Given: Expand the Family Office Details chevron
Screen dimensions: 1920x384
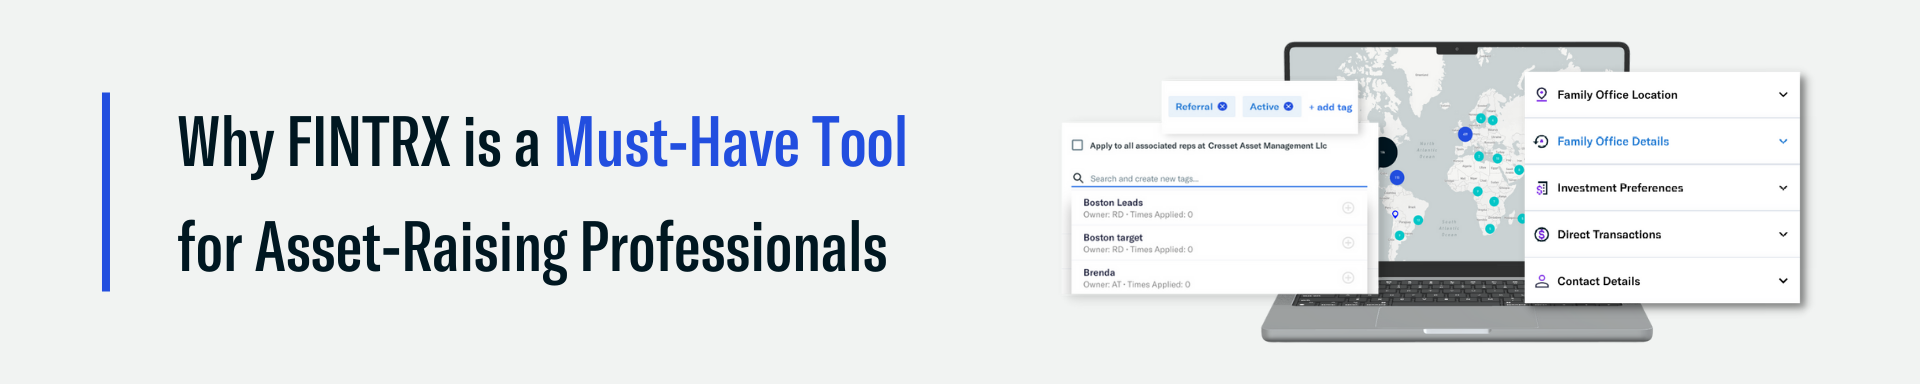Looking at the screenshot, I should [1783, 141].
